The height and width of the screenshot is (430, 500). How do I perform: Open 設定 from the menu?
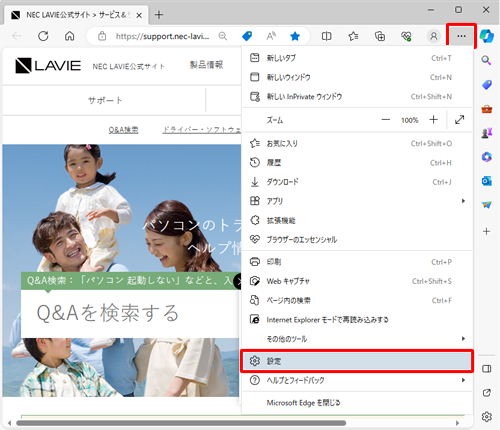click(357, 361)
